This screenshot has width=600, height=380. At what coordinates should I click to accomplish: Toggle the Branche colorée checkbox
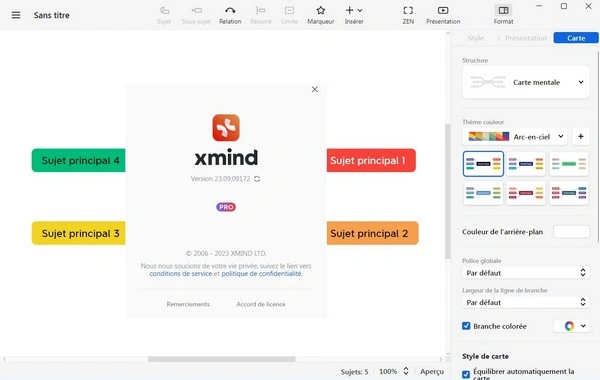466,326
